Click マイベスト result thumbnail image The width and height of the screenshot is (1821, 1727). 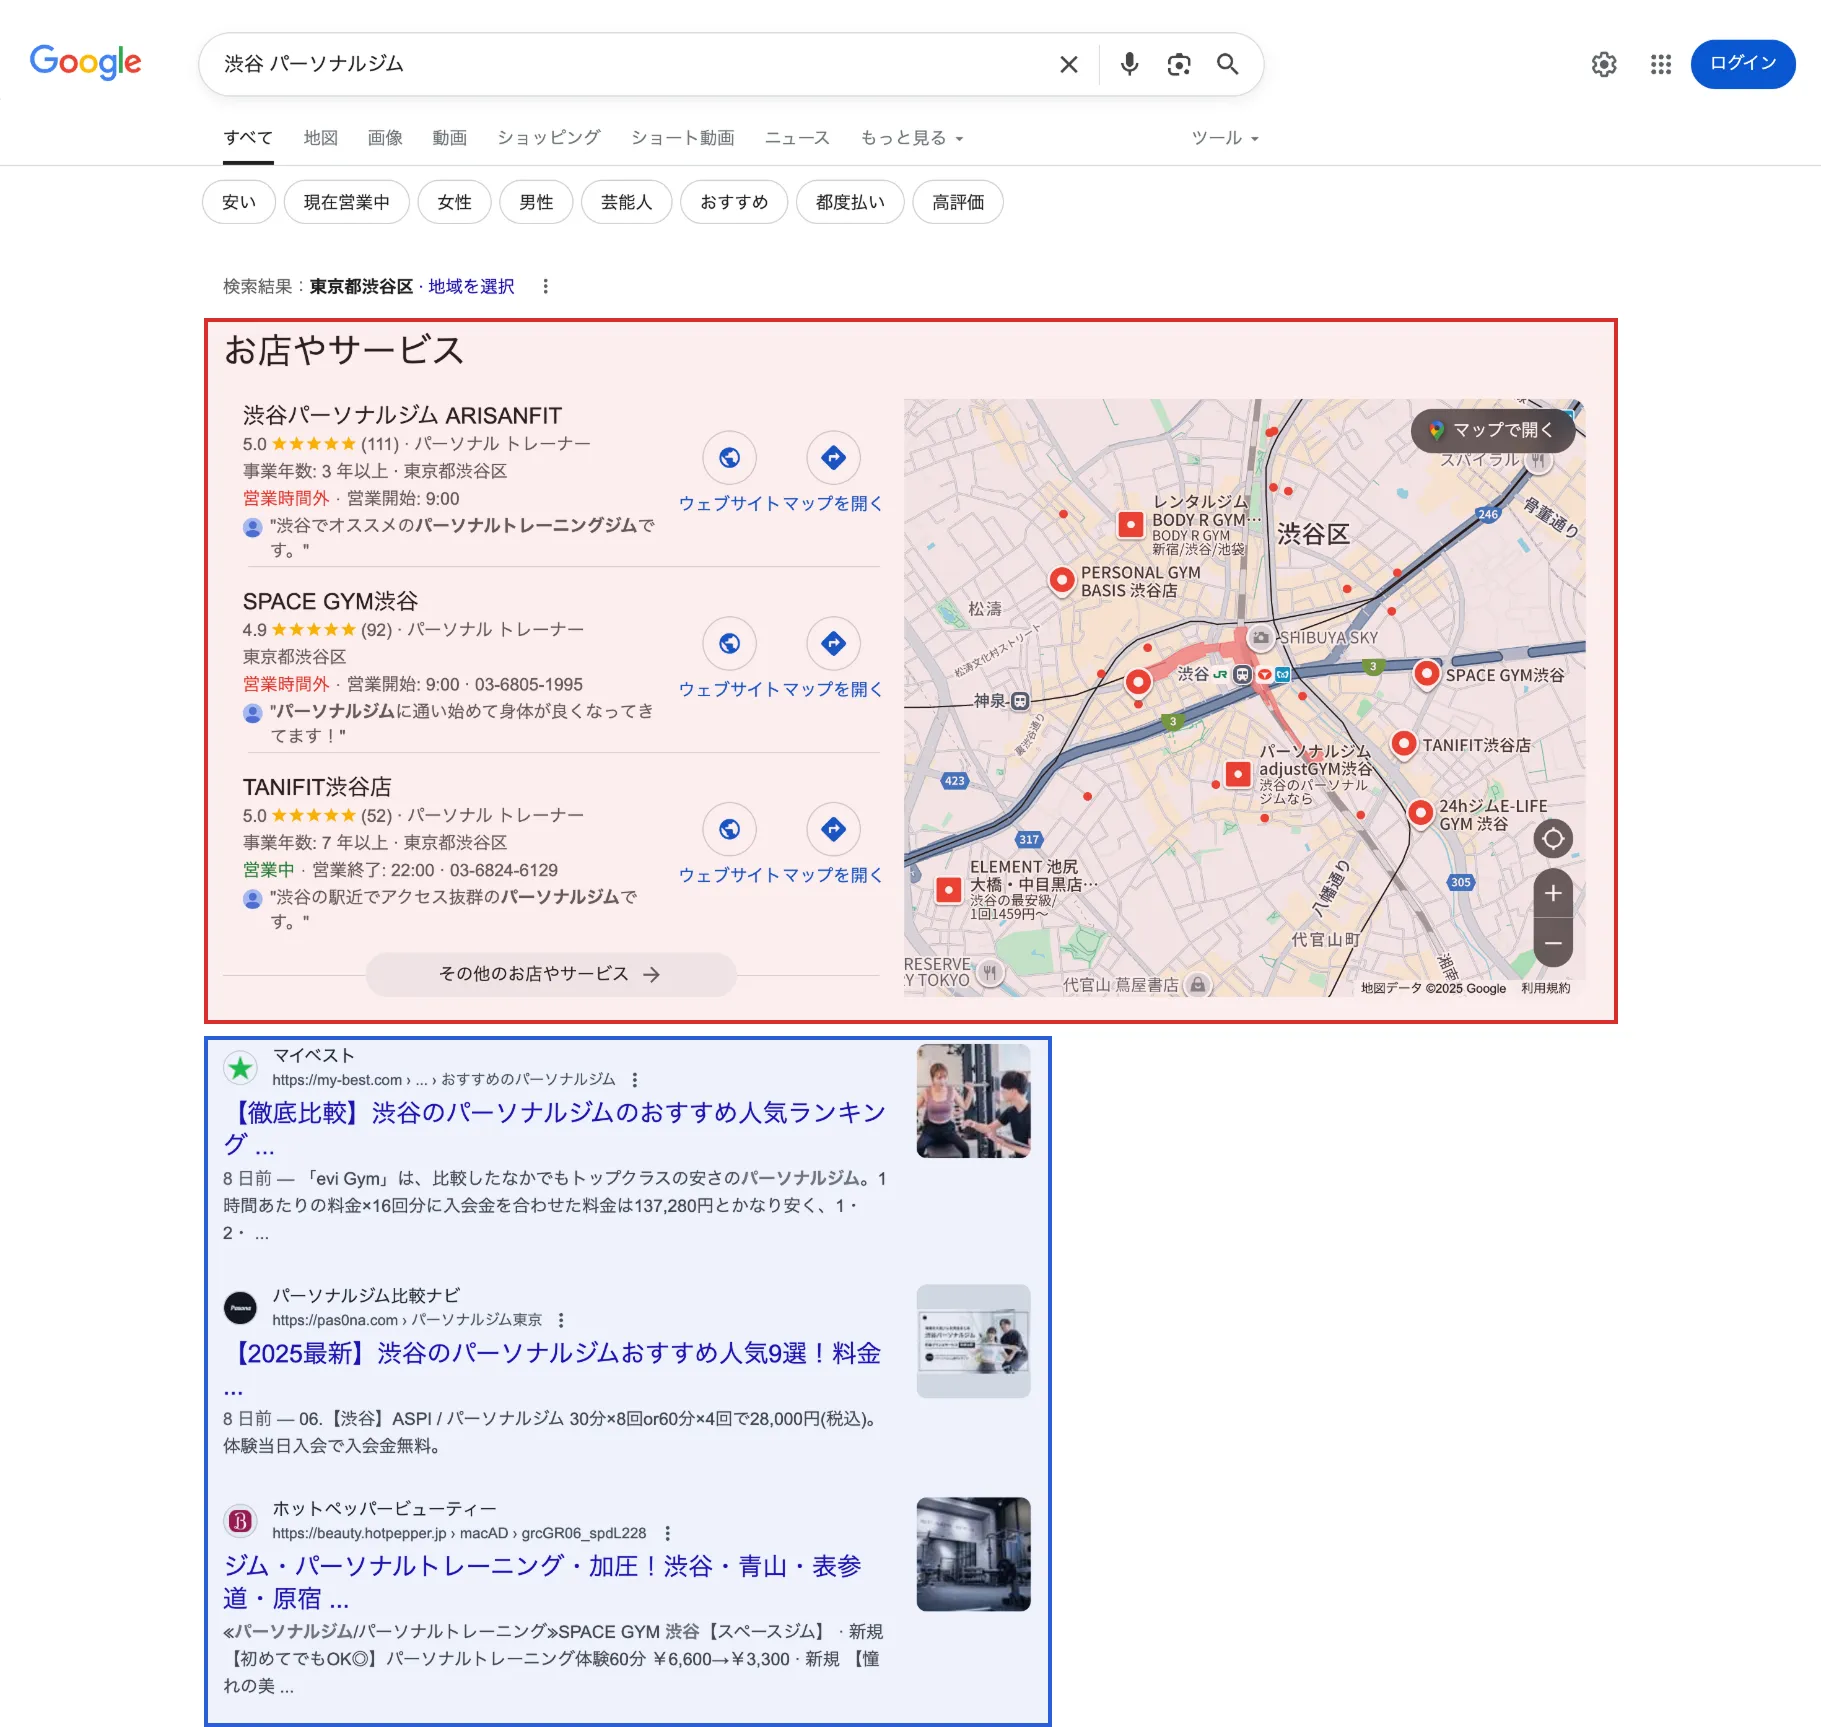coord(973,1101)
